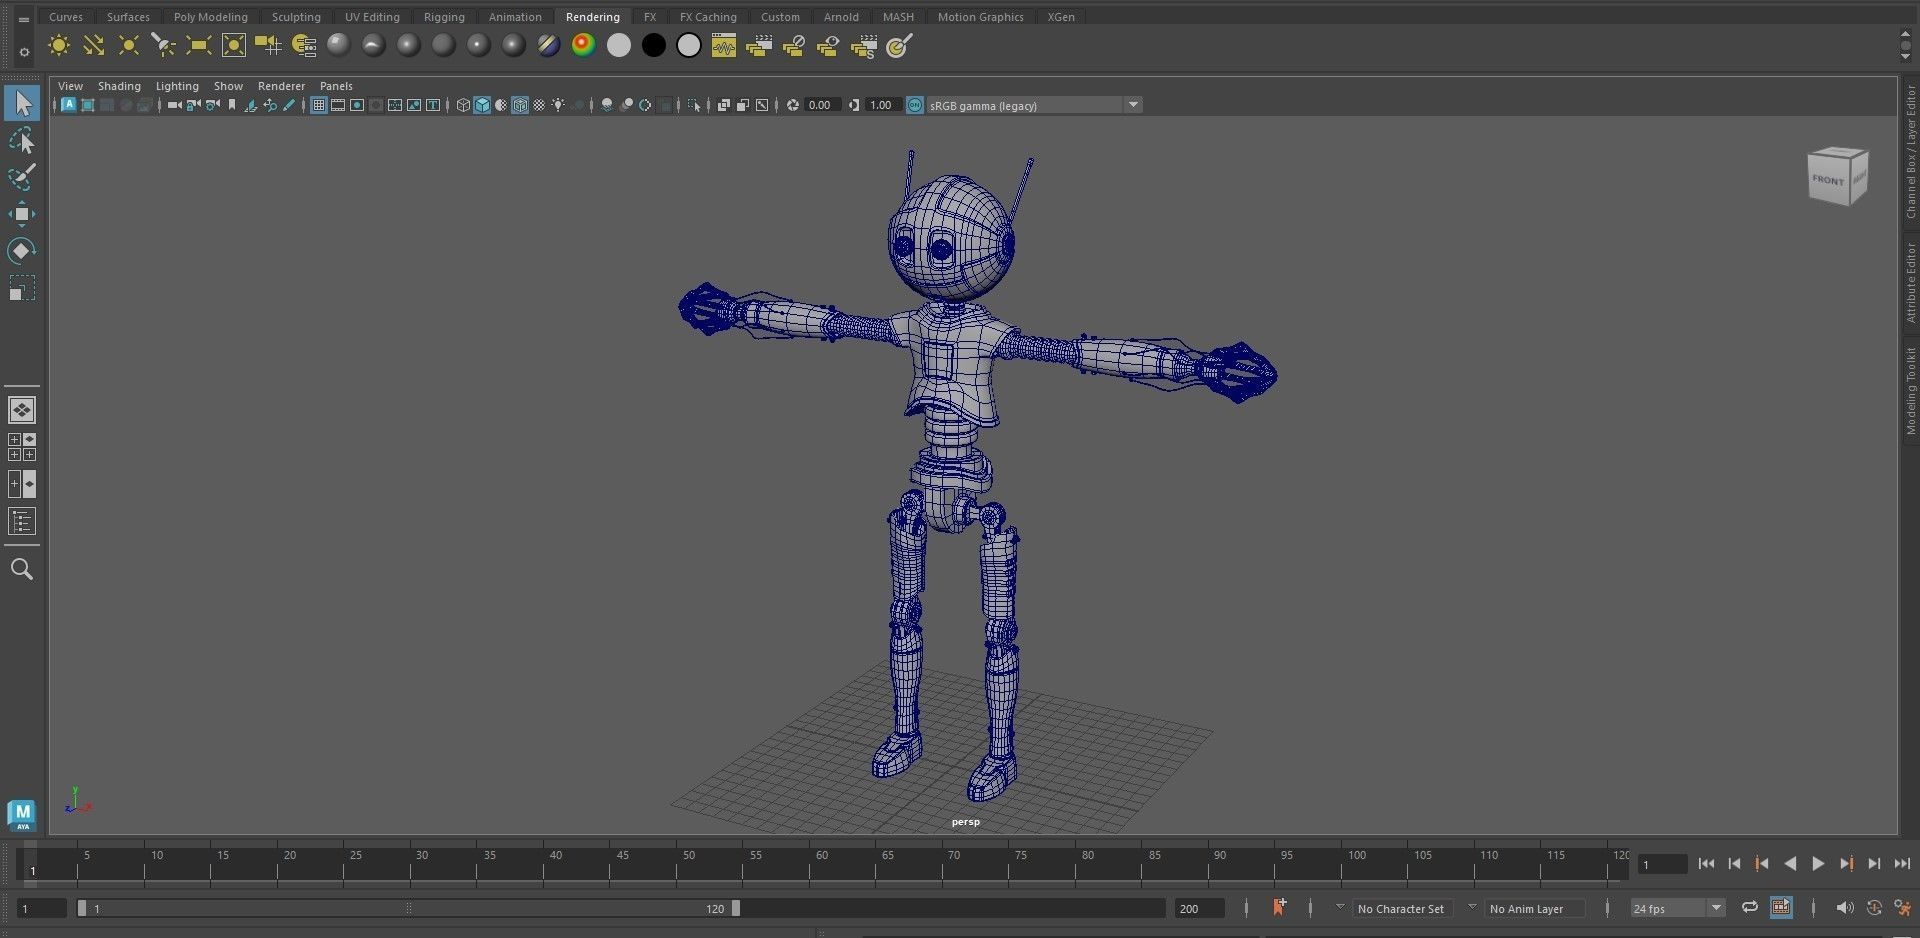Toggle wireframe on shaded mode
The width and height of the screenshot is (1920, 938).
click(520, 105)
